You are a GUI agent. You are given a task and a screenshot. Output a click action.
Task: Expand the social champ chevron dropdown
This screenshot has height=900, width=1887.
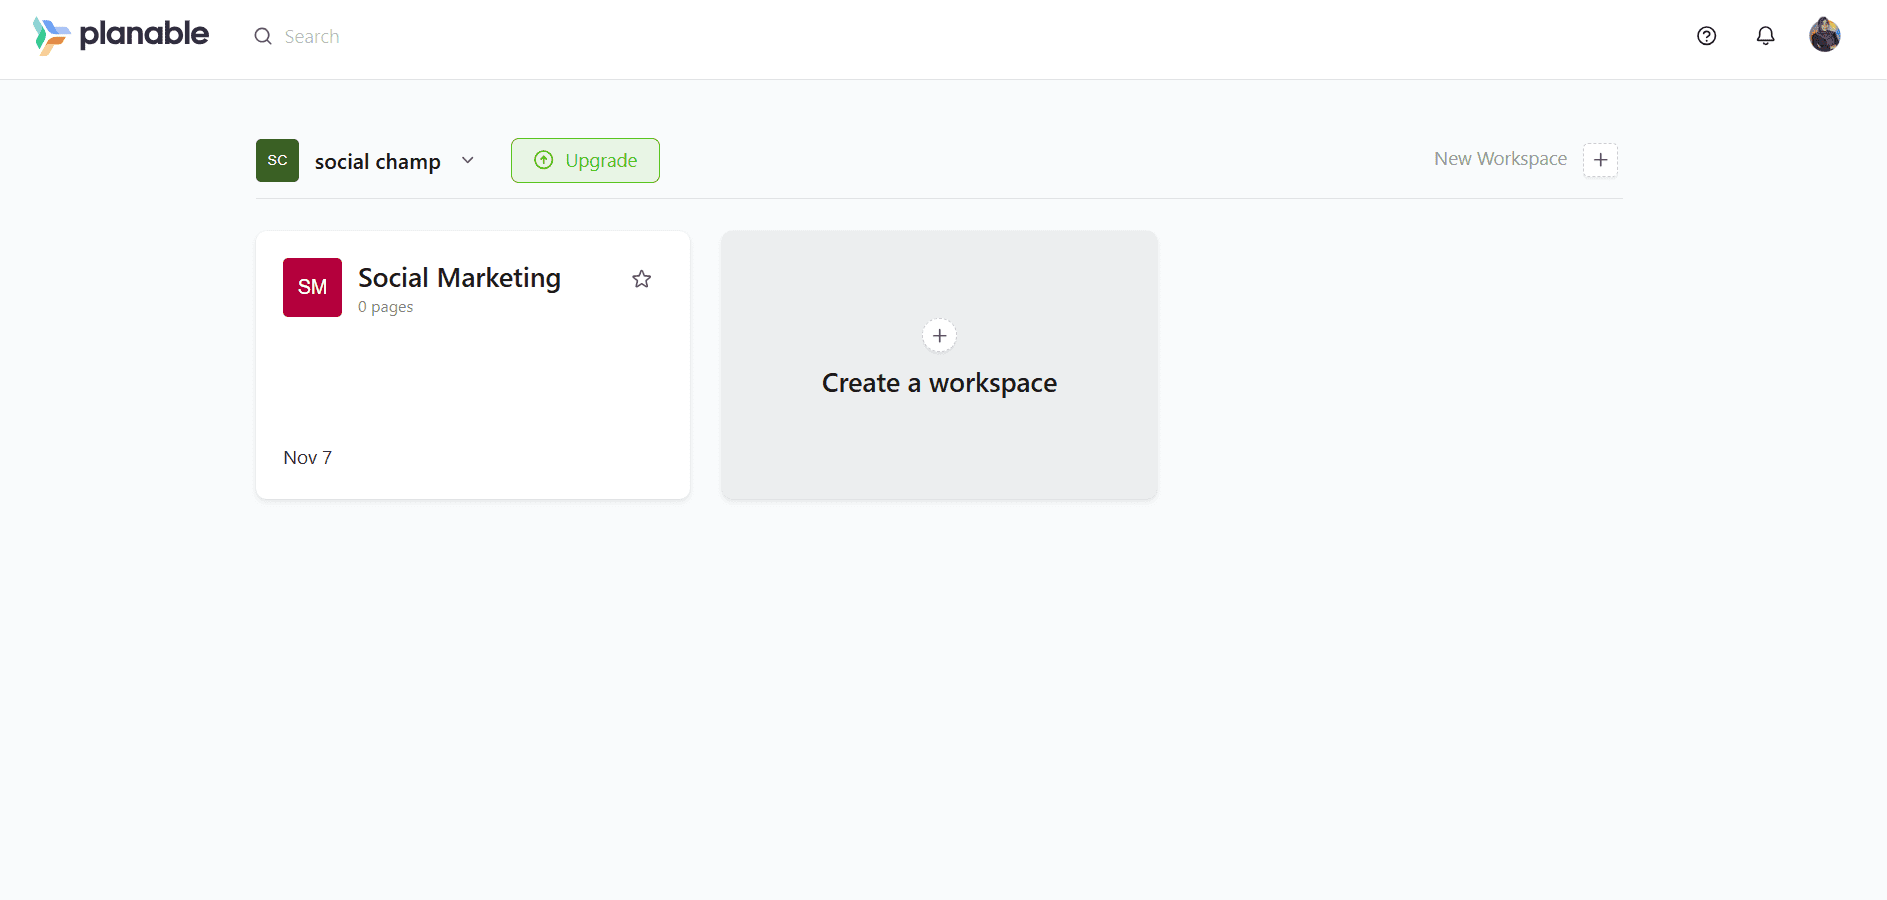click(x=467, y=161)
